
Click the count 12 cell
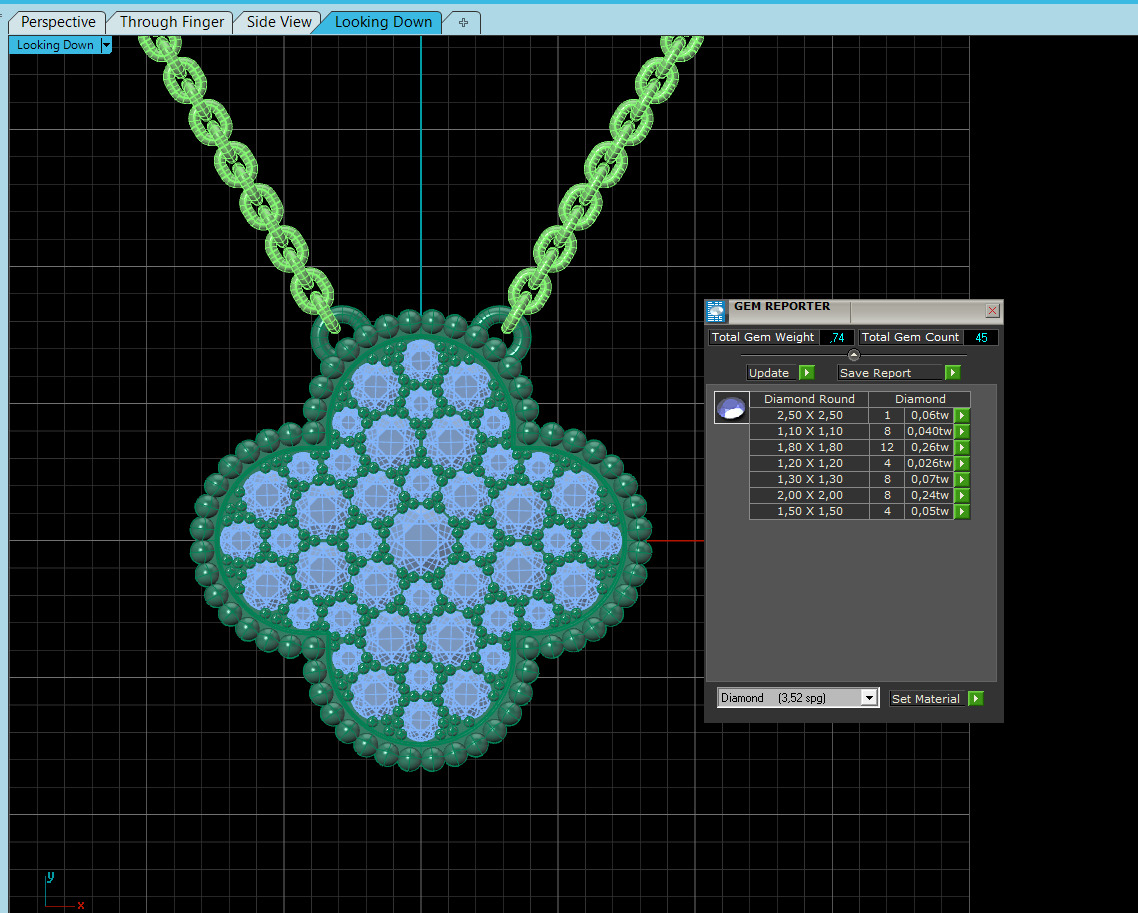click(x=887, y=448)
